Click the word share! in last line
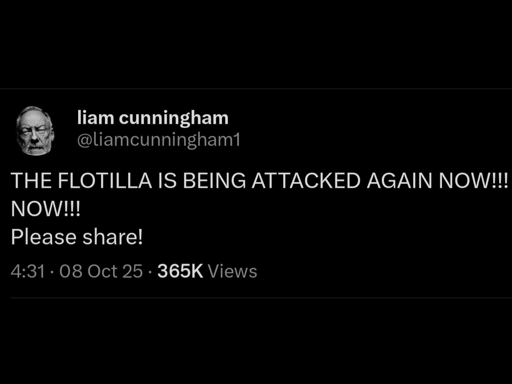This screenshot has width=512, height=384. pos(113,237)
